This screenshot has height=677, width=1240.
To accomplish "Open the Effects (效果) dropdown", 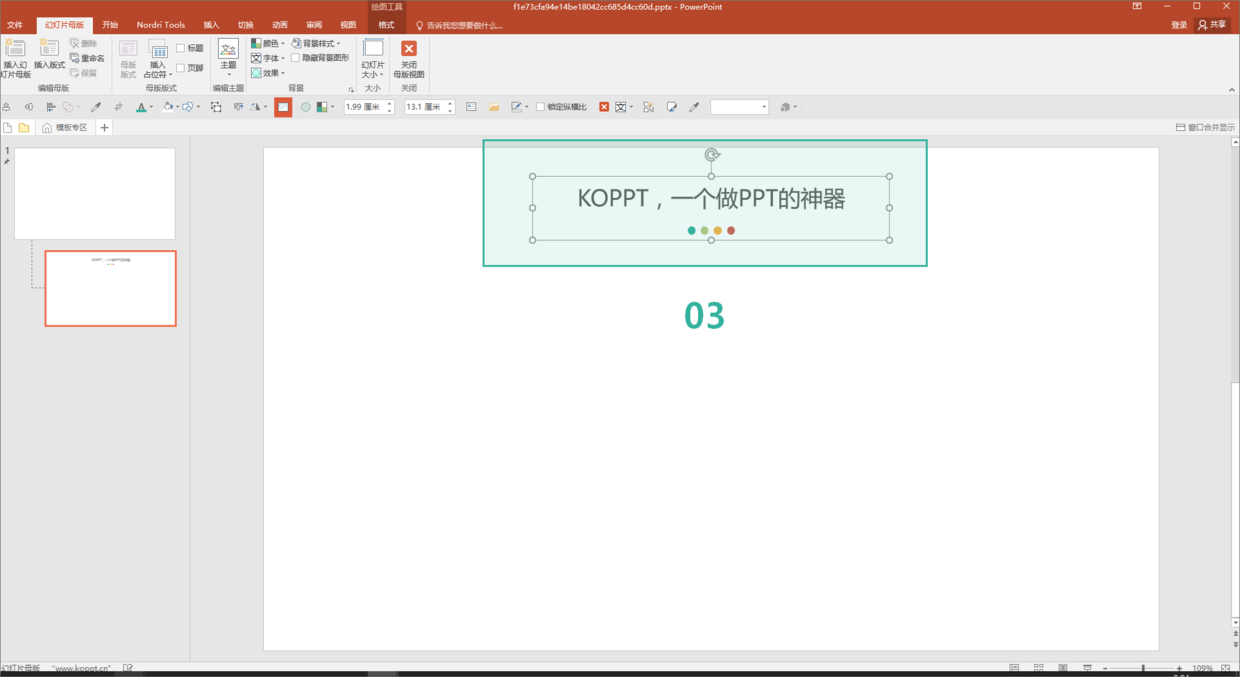I will pyautogui.click(x=268, y=73).
